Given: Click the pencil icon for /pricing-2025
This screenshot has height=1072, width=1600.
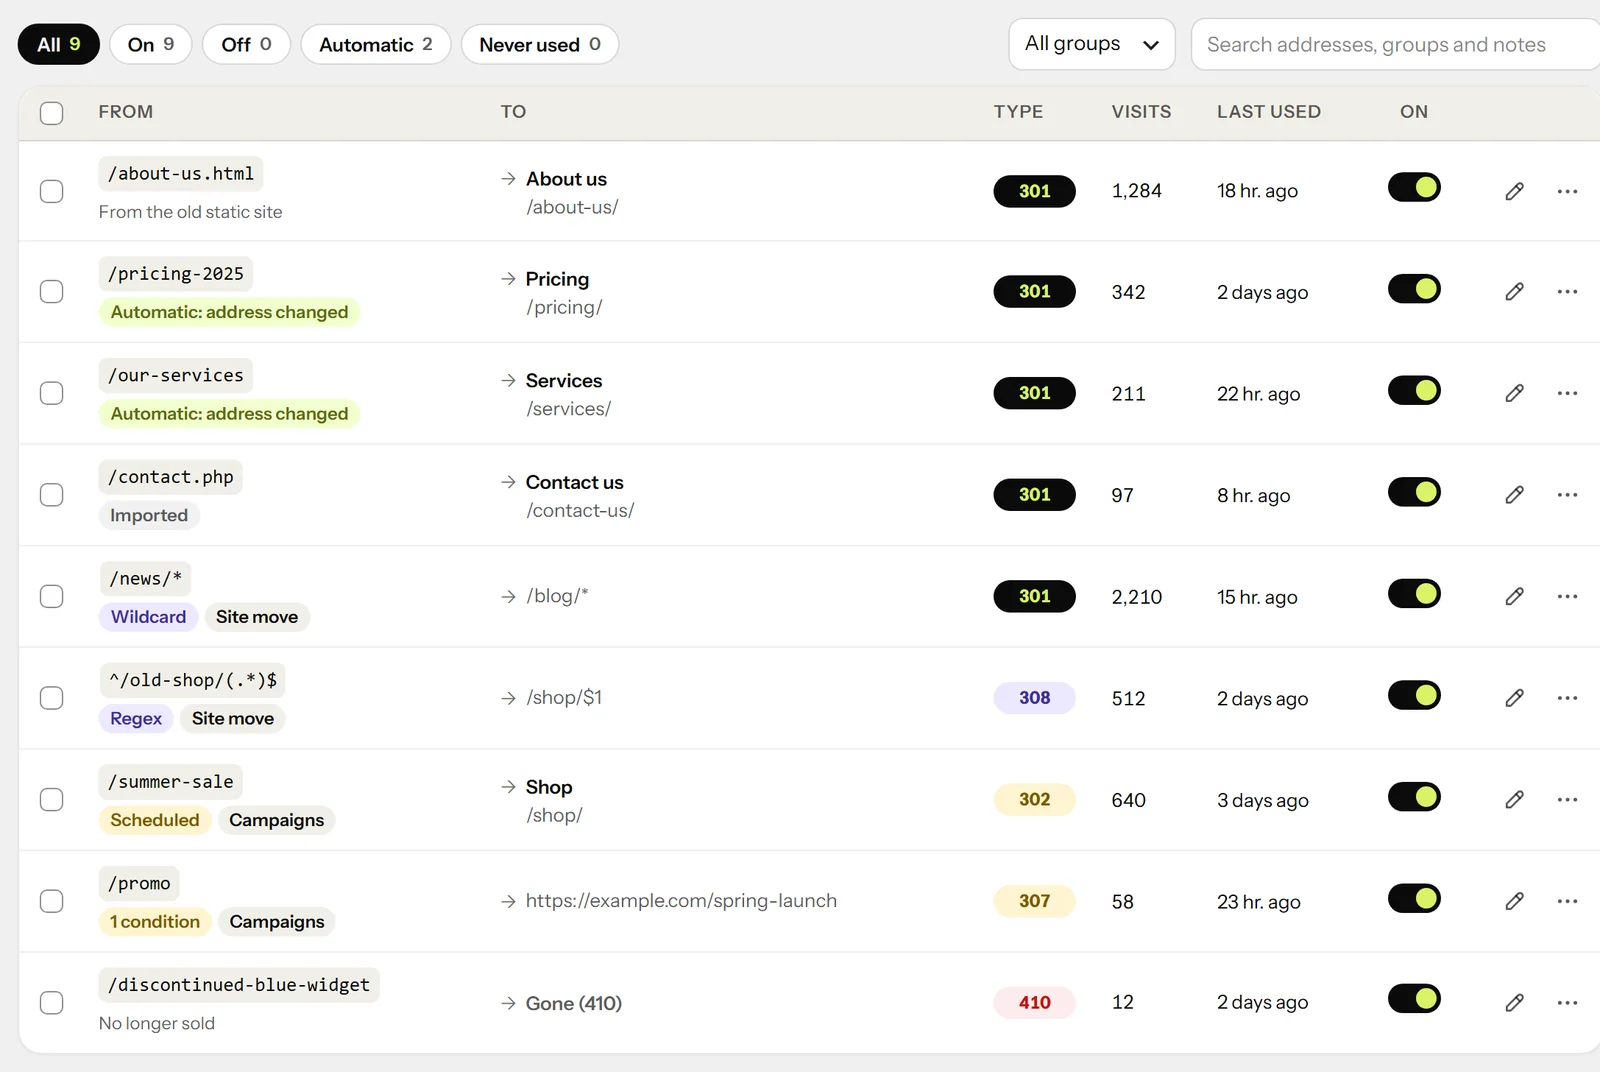Looking at the screenshot, I should [x=1514, y=291].
